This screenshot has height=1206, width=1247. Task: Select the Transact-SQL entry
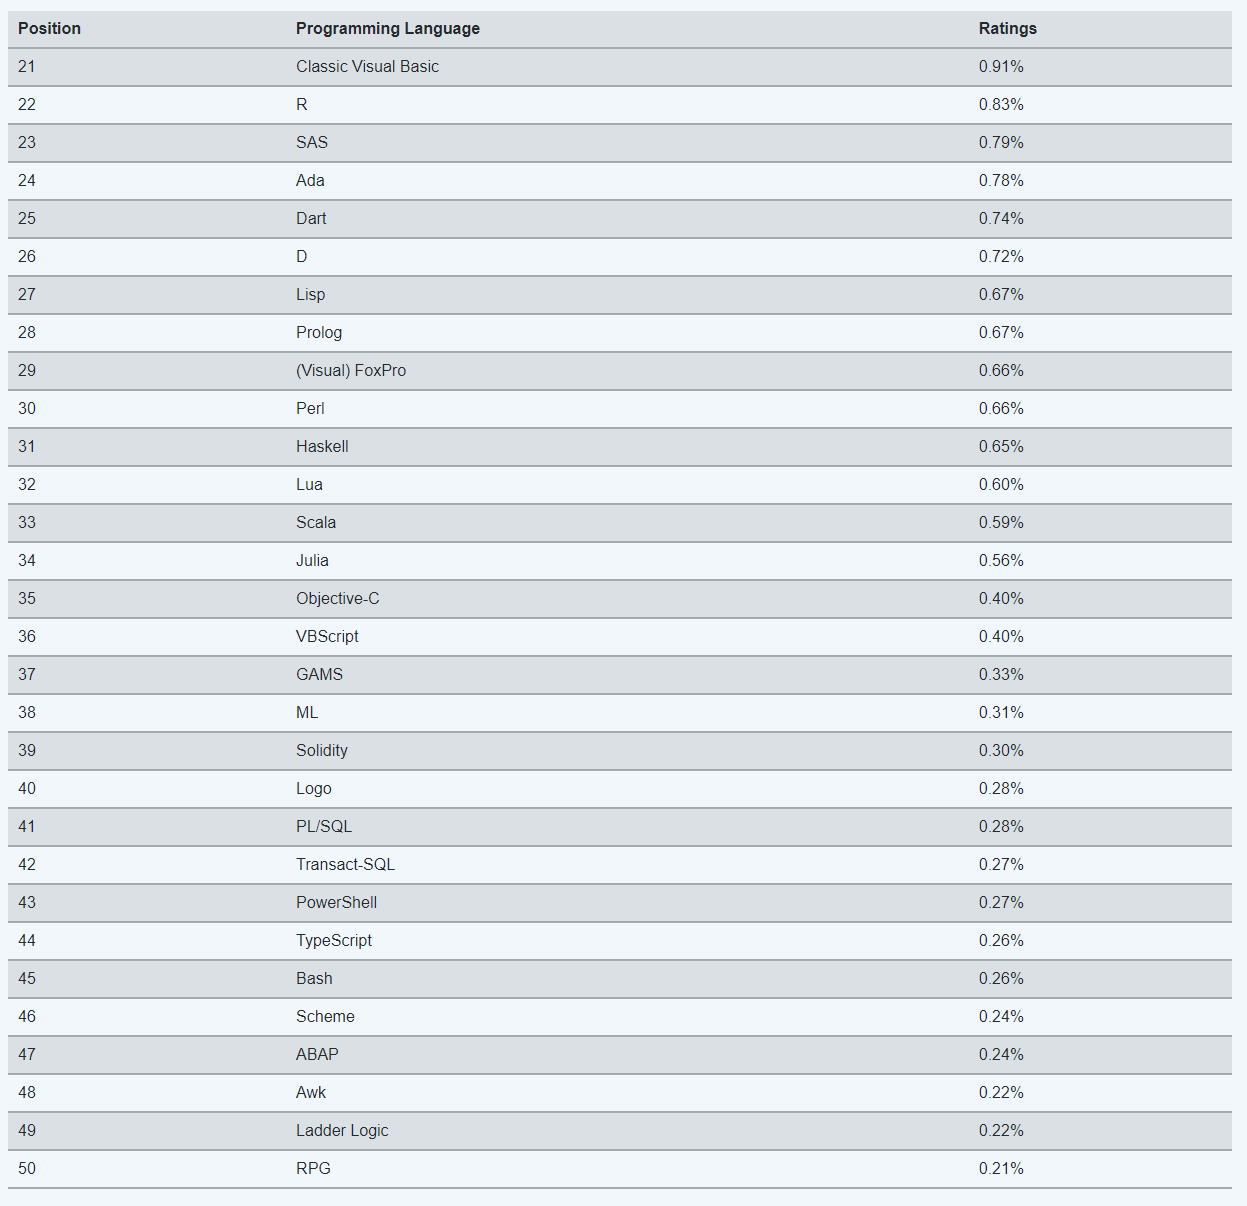pos(345,864)
